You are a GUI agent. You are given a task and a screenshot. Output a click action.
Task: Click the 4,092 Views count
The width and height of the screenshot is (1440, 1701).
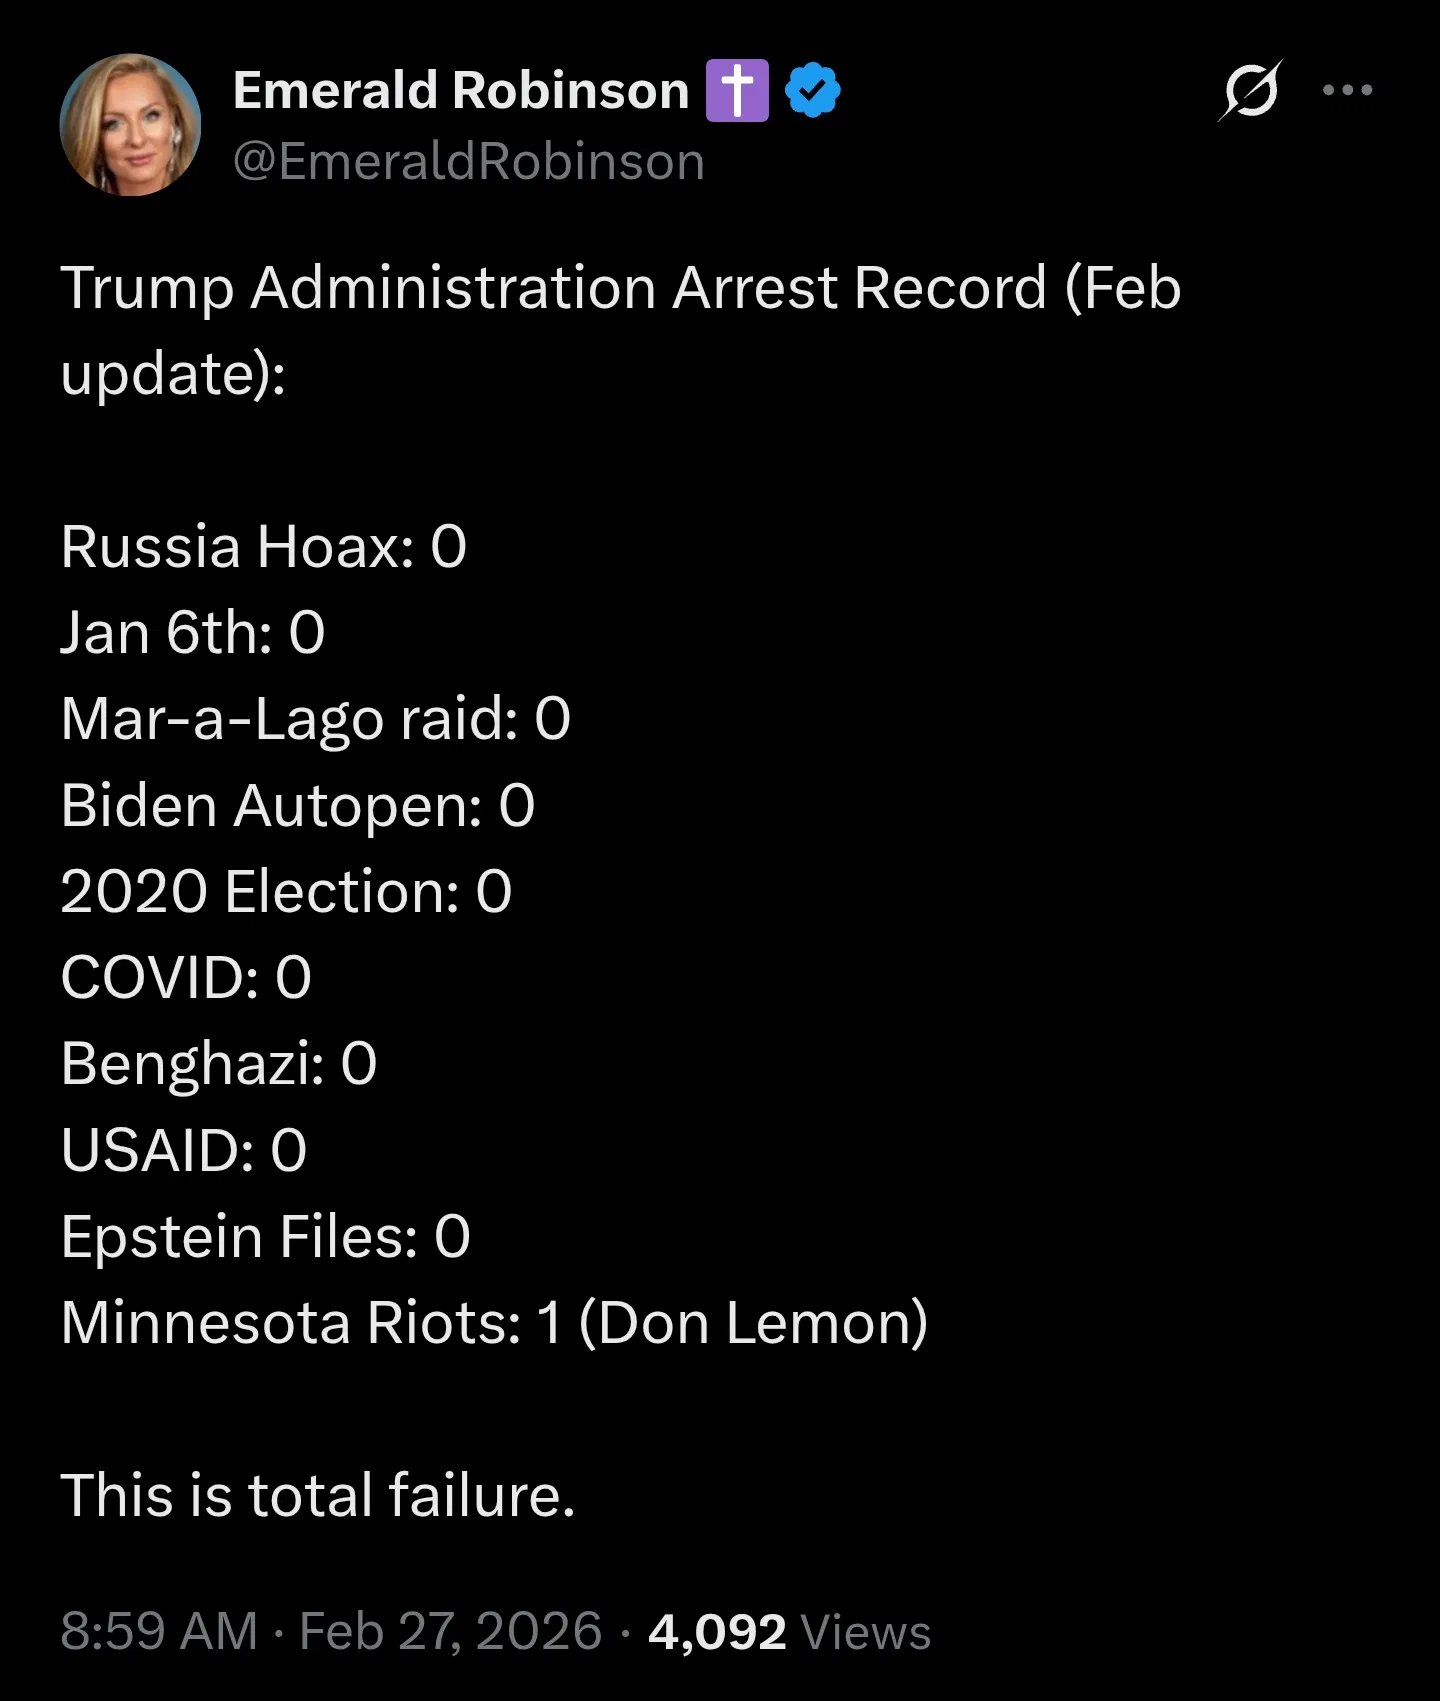click(789, 1631)
